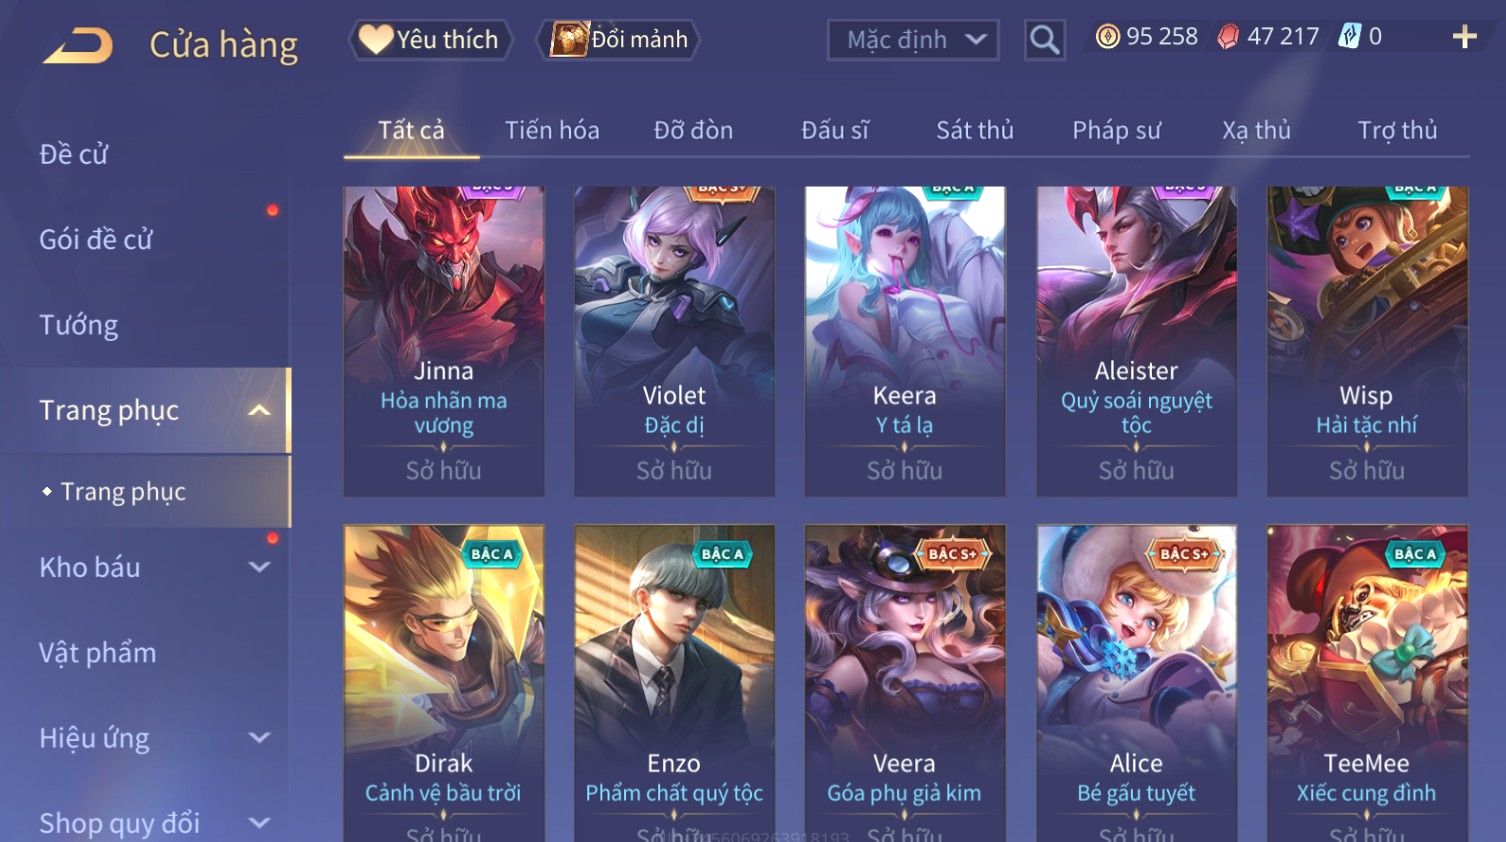1506x842 pixels.
Task: Tap the golden back arrow icon
Action: (x=78, y=46)
